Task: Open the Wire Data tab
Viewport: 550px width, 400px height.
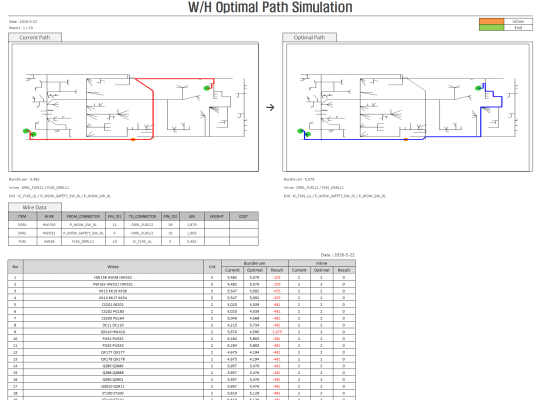Action: pyautogui.click(x=35, y=207)
